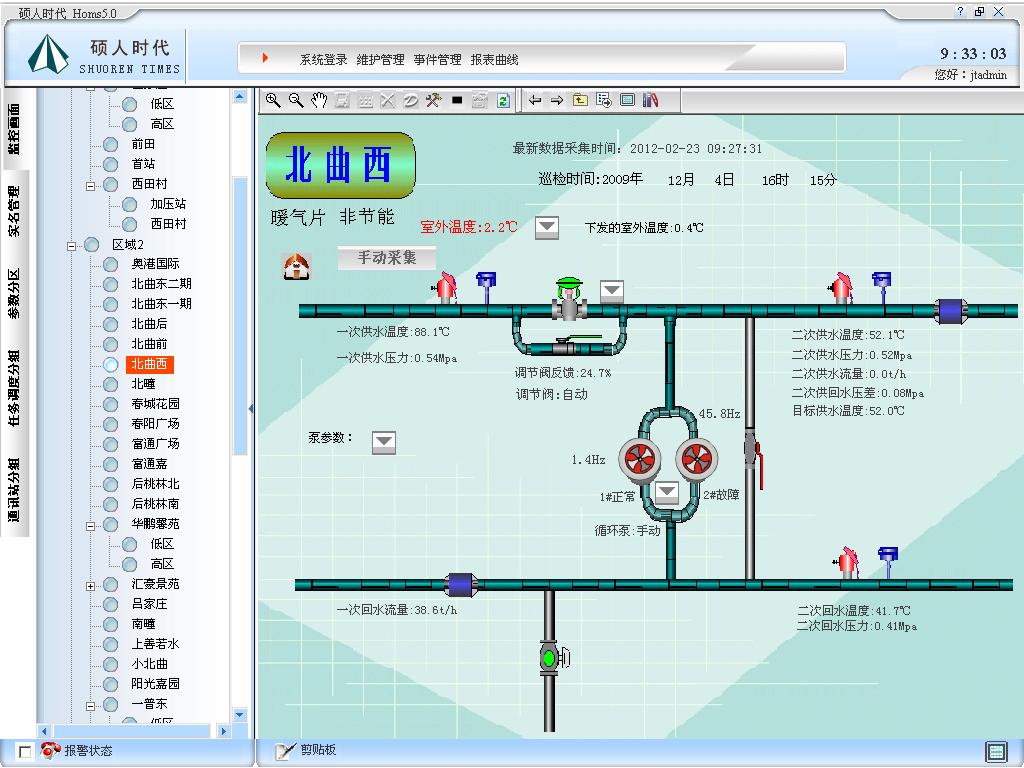Toggle the 报警状态 checkbox
The height and width of the screenshot is (768, 1024).
coord(25,751)
